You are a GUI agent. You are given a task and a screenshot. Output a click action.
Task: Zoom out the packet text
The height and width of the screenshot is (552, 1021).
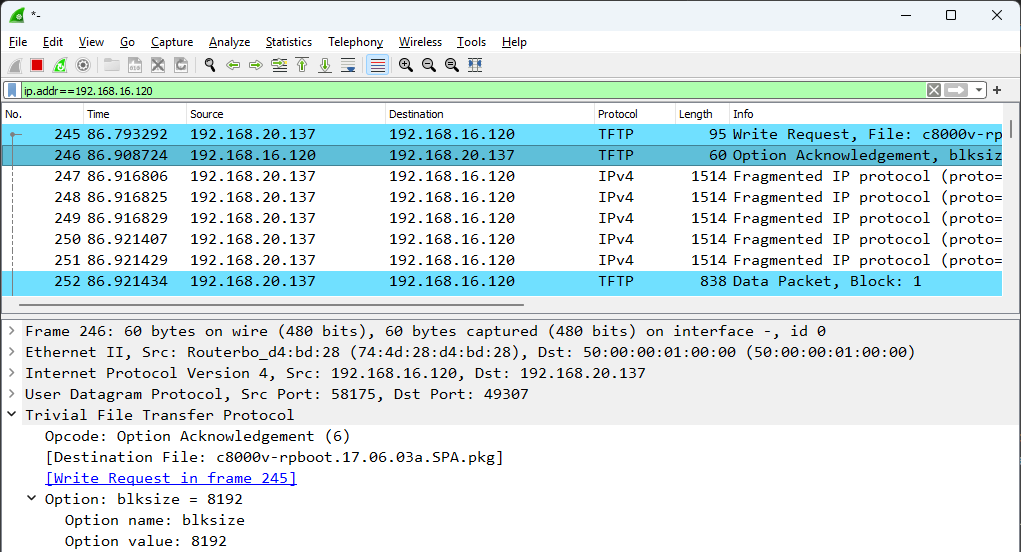pos(428,65)
